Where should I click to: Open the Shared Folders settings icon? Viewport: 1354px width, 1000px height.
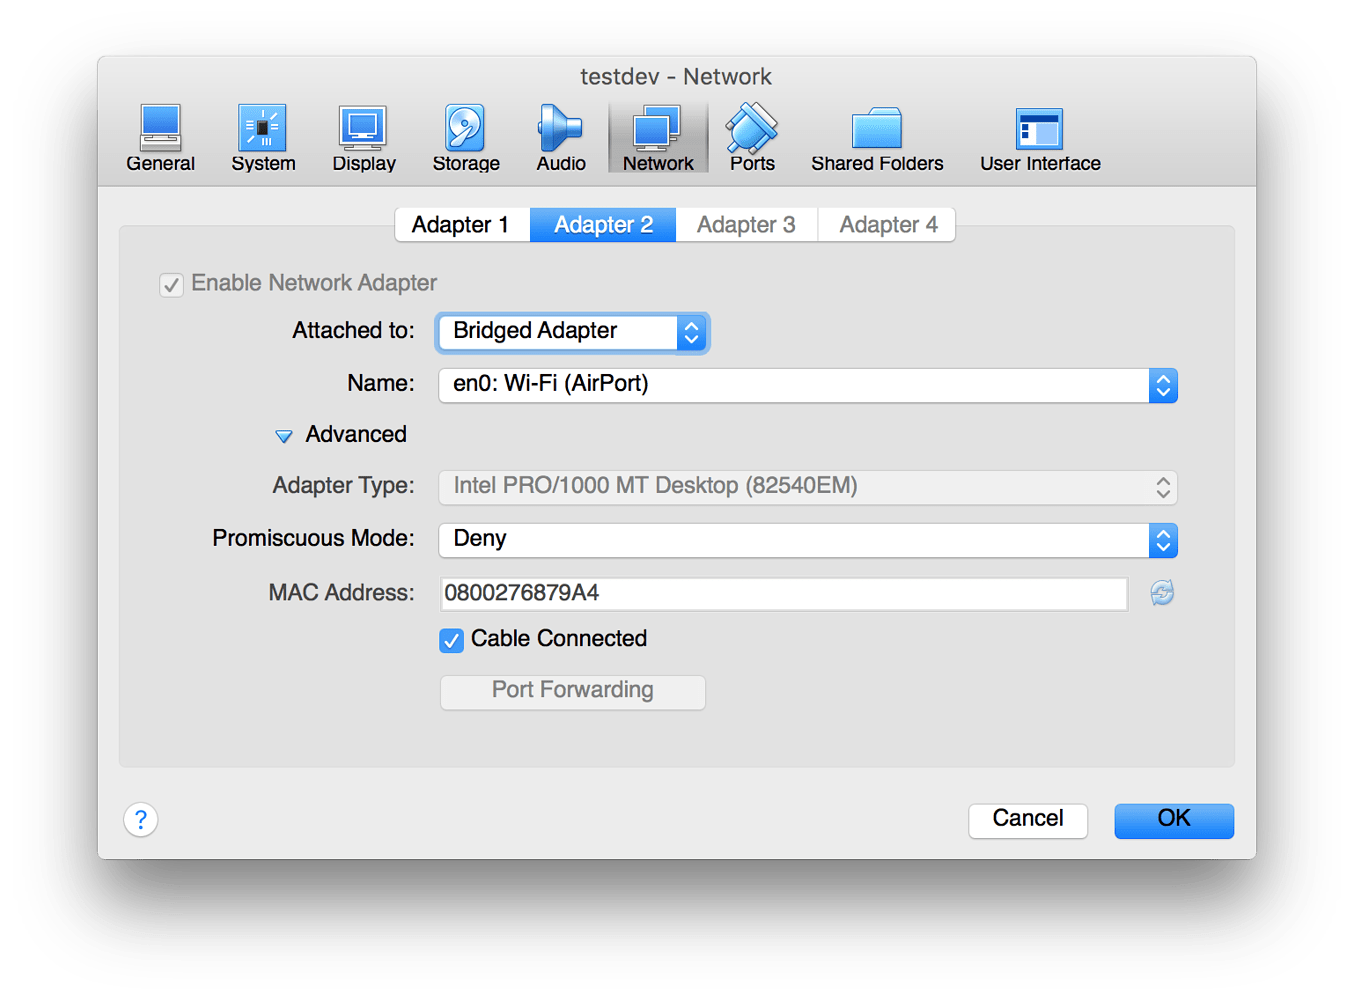coord(876,135)
